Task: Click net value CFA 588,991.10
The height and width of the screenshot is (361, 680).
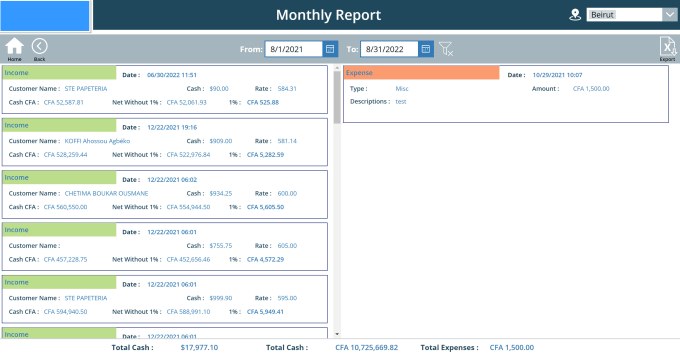Action: point(188,312)
